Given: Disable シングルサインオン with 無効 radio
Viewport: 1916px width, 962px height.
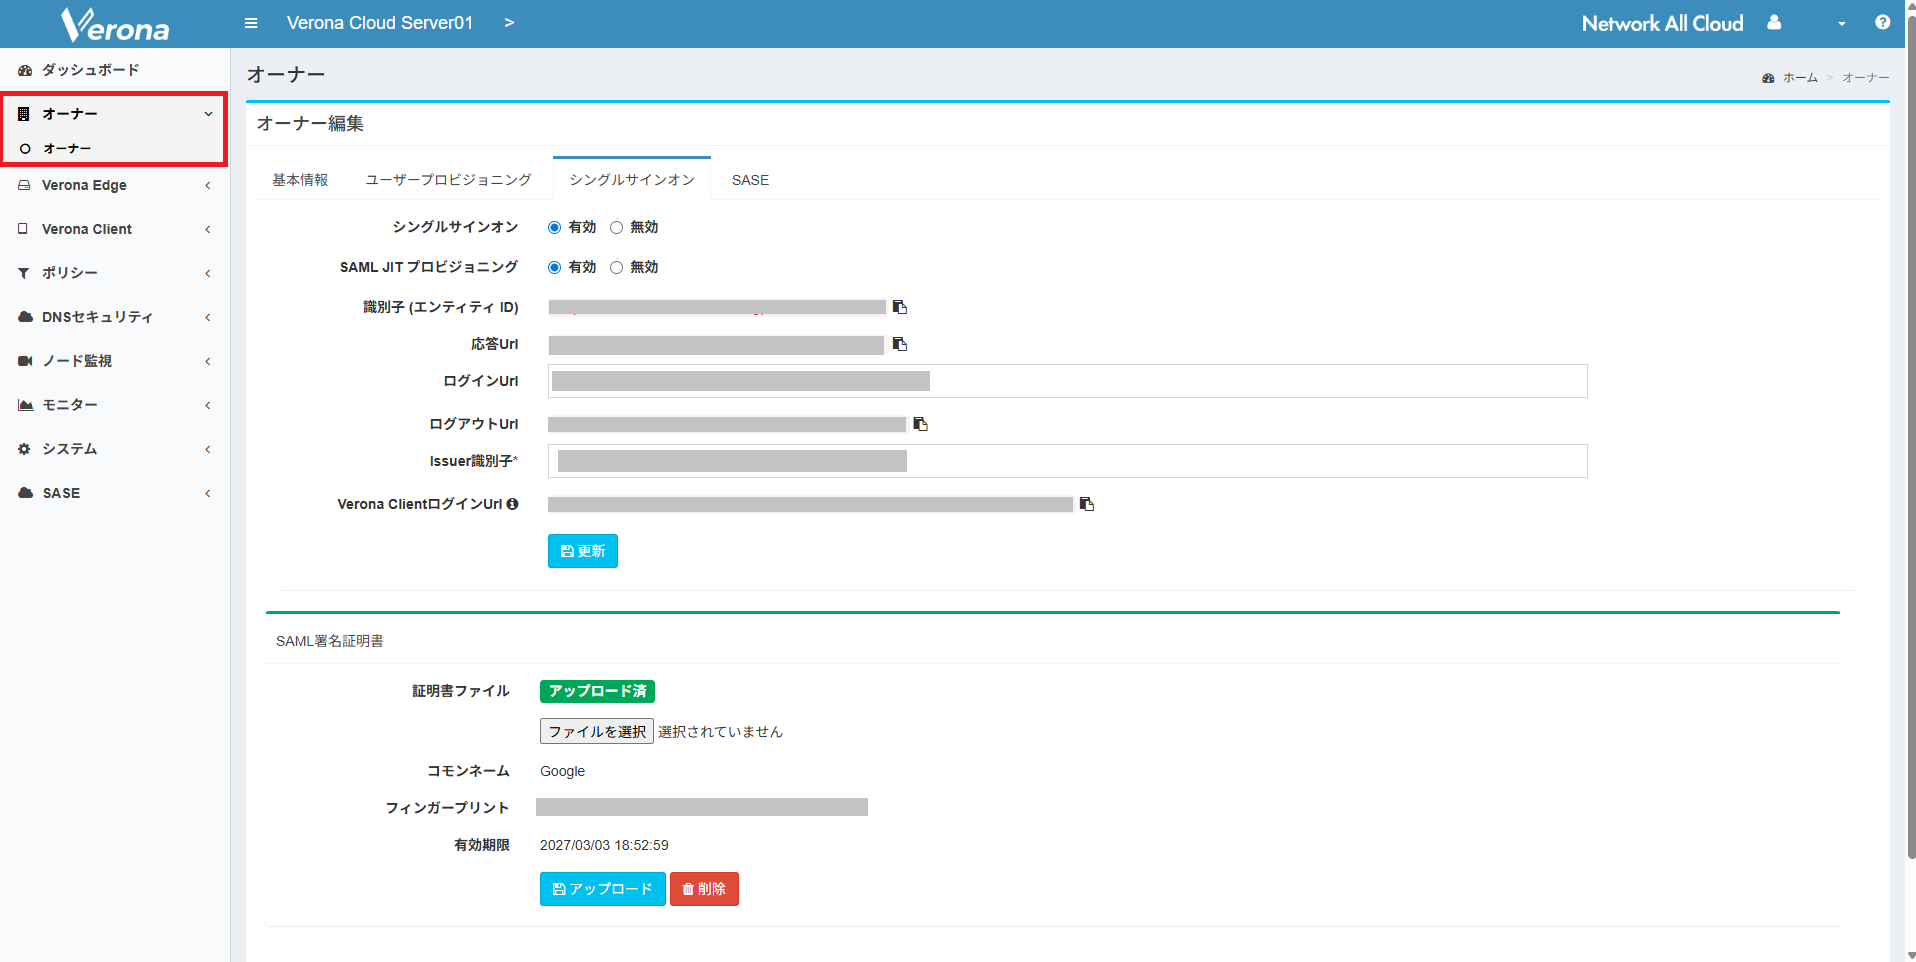Looking at the screenshot, I should pyautogui.click(x=616, y=228).
